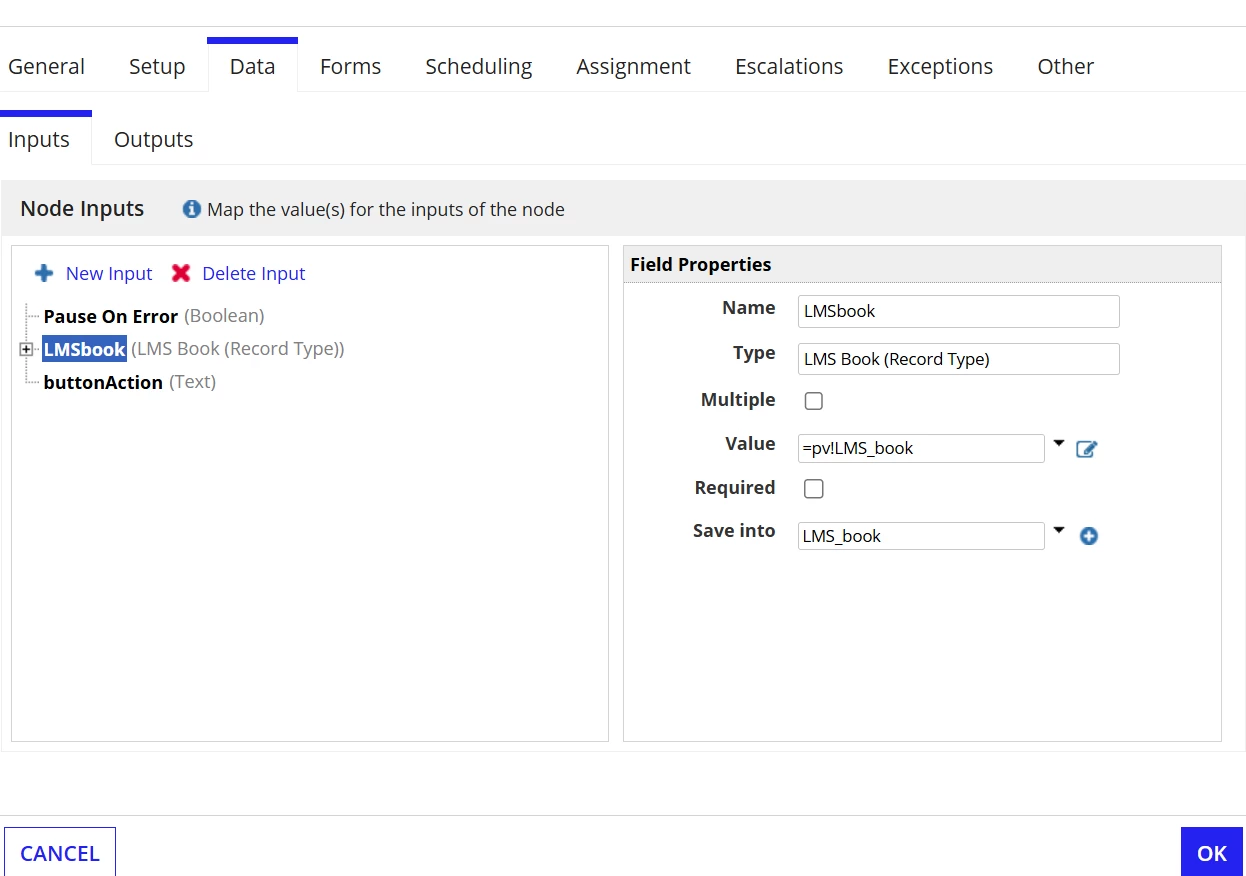This screenshot has height=876, width=1246.
Task: Click the plus icon beside Save into
Action: 1089,536
